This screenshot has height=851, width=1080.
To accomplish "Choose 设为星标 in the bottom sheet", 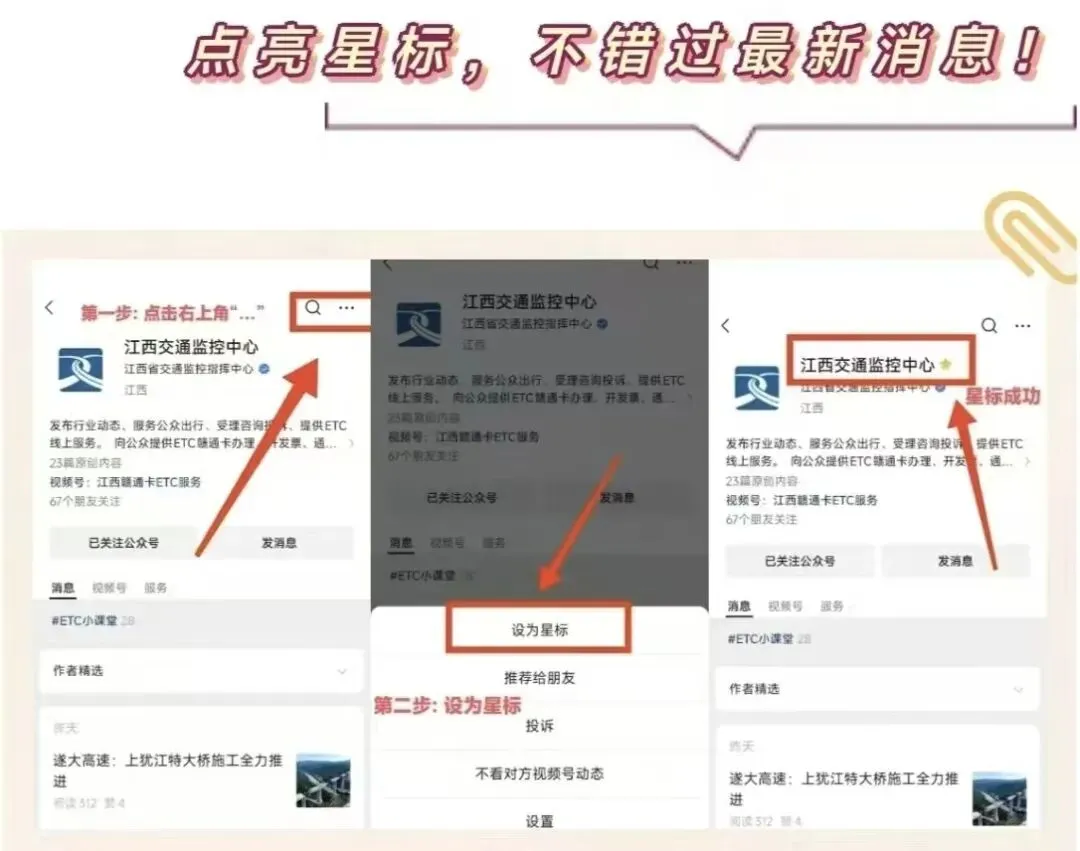I will click(539, 629).
